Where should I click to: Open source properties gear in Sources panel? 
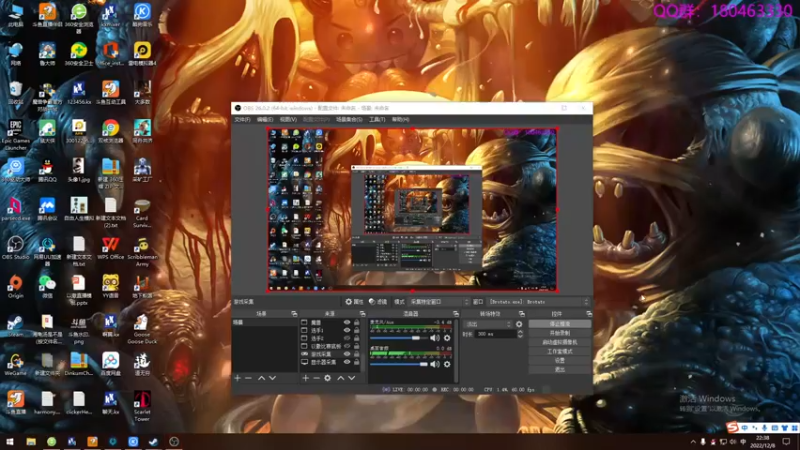(x=328, y=378)
